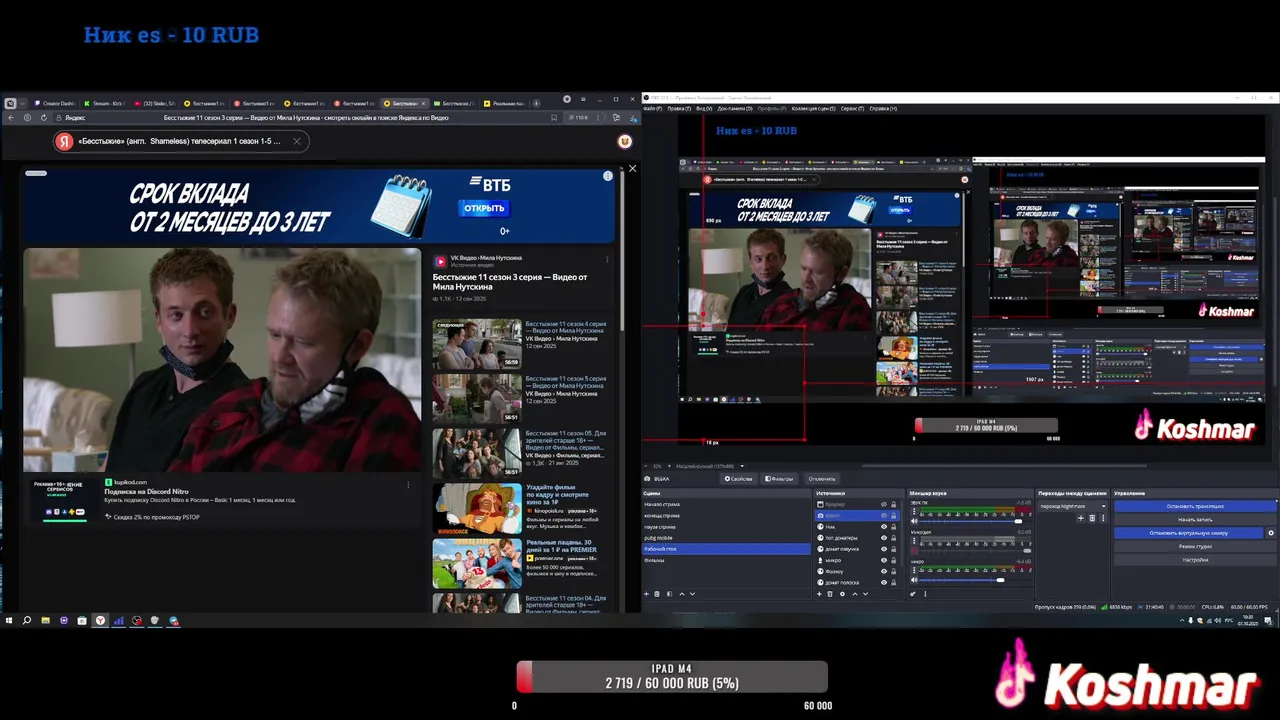
Task: Toggle lock on the Ник source
Action: (x=893, y=527)
